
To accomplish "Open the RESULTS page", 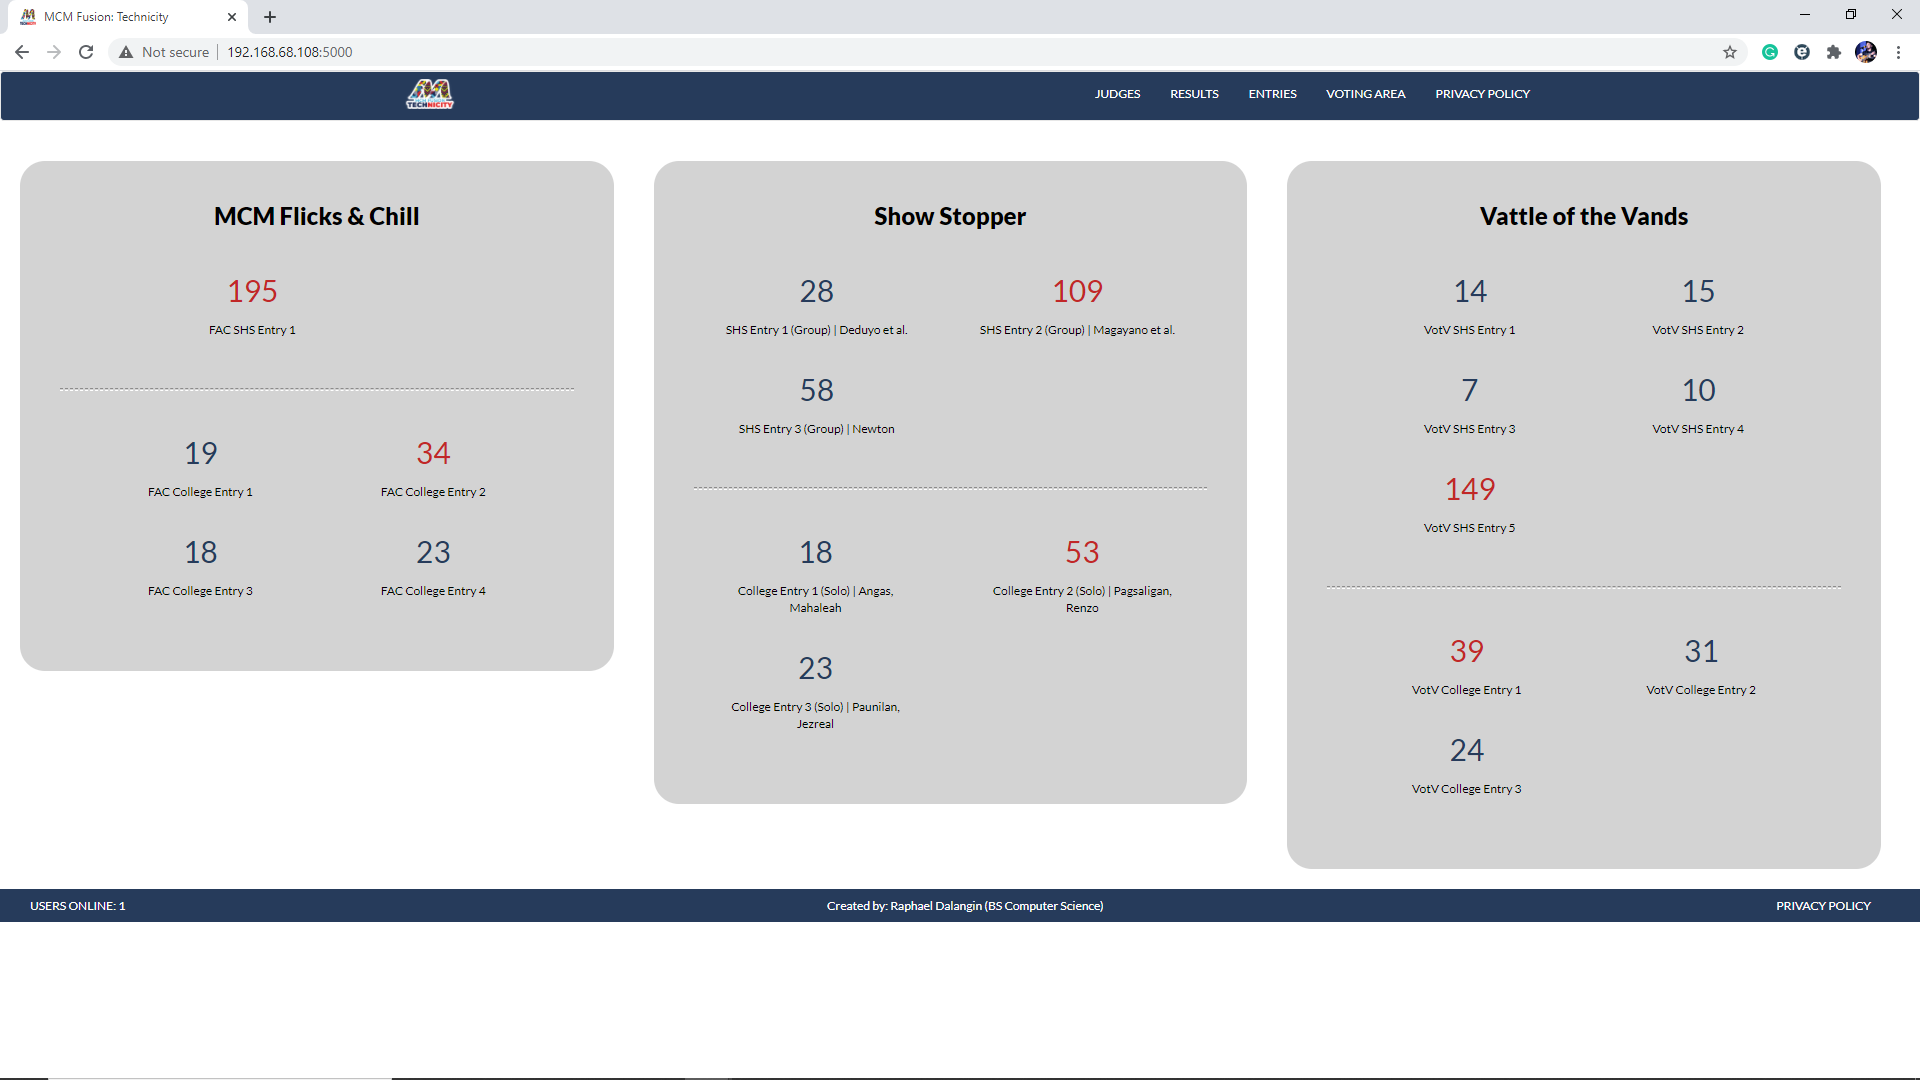I will tap(1194, 93).
